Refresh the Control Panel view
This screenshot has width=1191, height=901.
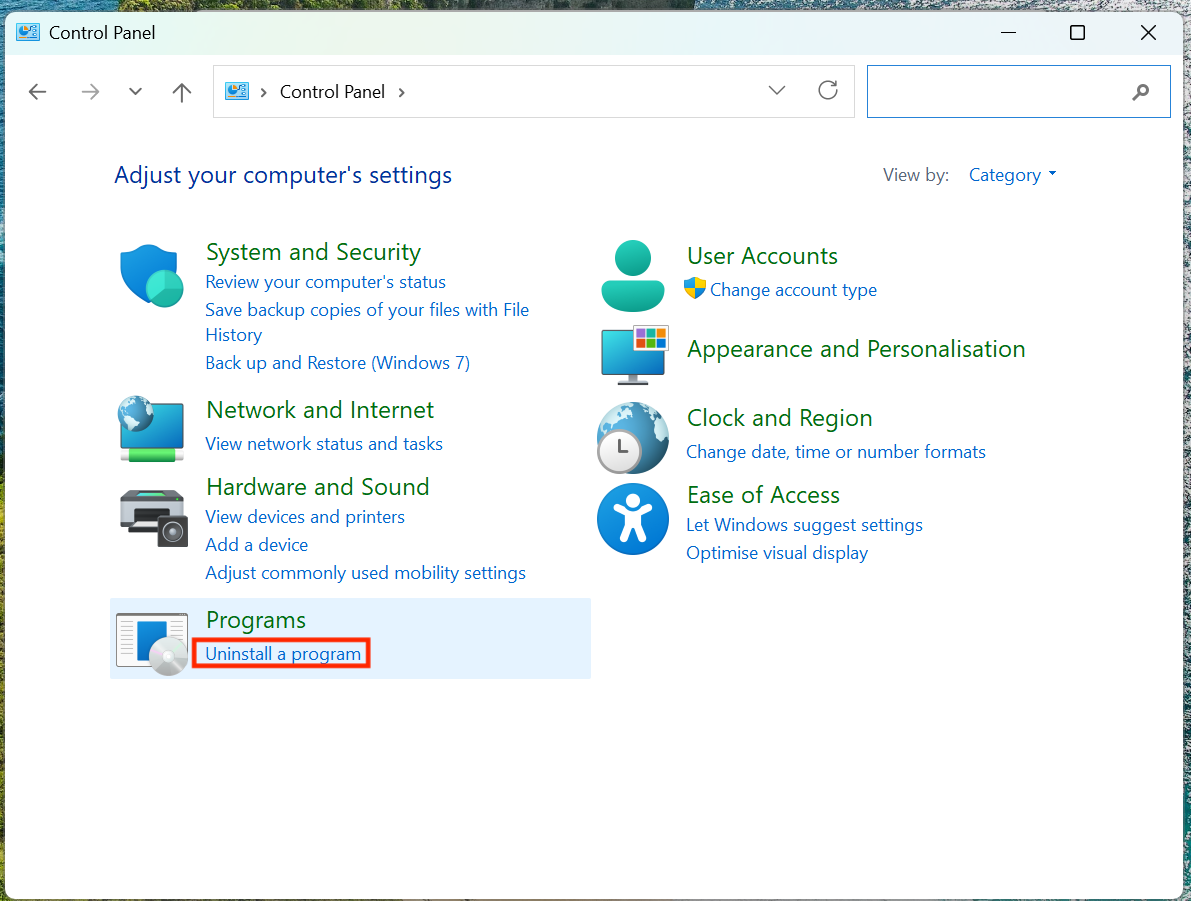click(828, 90)
